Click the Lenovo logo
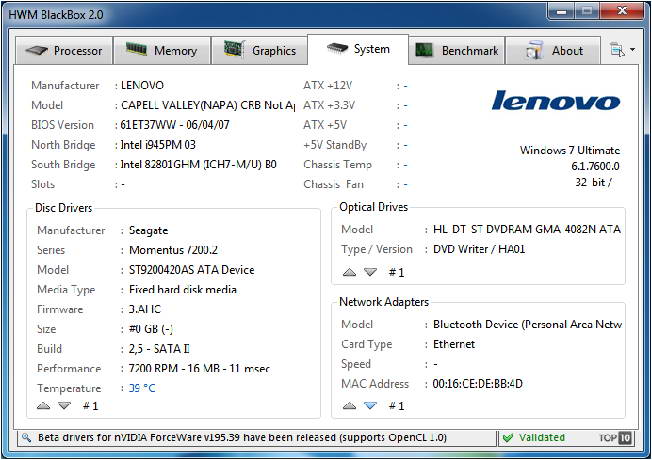 pos(556,101)
